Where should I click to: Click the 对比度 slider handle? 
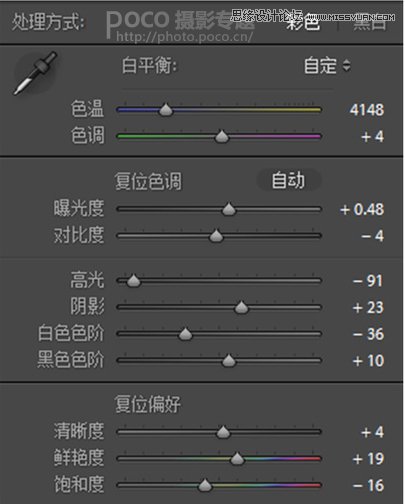click(x=216, y=235)
